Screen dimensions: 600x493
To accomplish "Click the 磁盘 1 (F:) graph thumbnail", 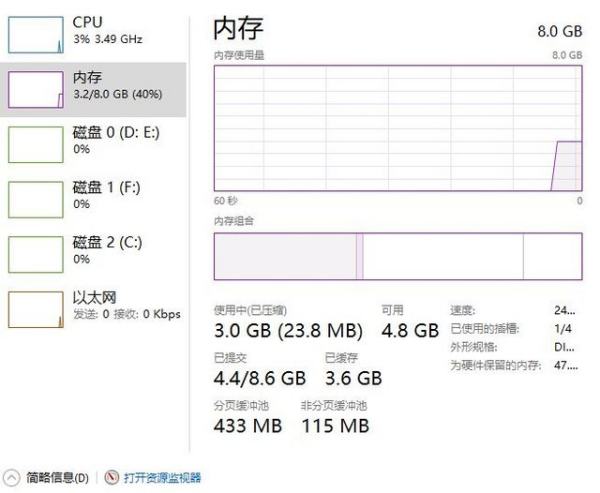I will click(x=35, y=199).
